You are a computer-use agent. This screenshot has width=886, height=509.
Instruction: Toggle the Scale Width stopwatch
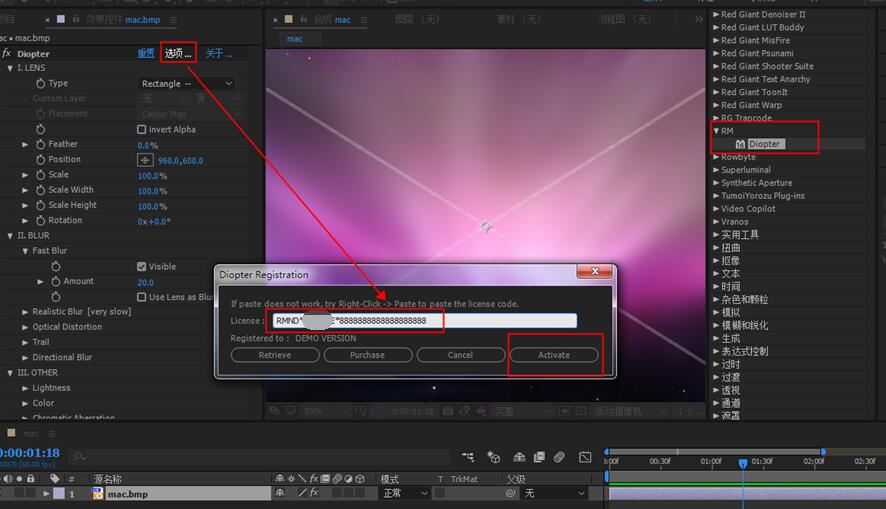(41, 190)
